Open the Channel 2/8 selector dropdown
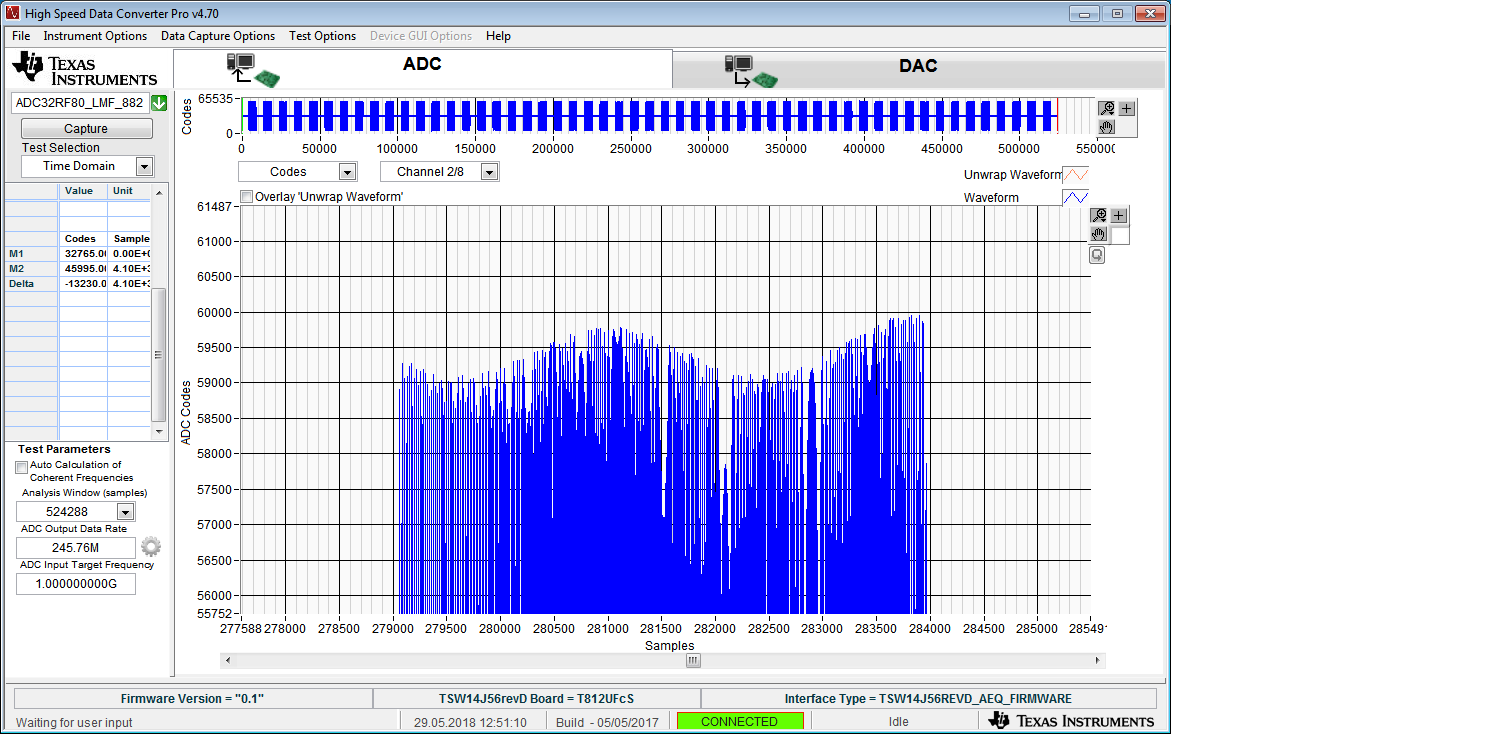The image size is (1488, 734). tap(489, 172)
